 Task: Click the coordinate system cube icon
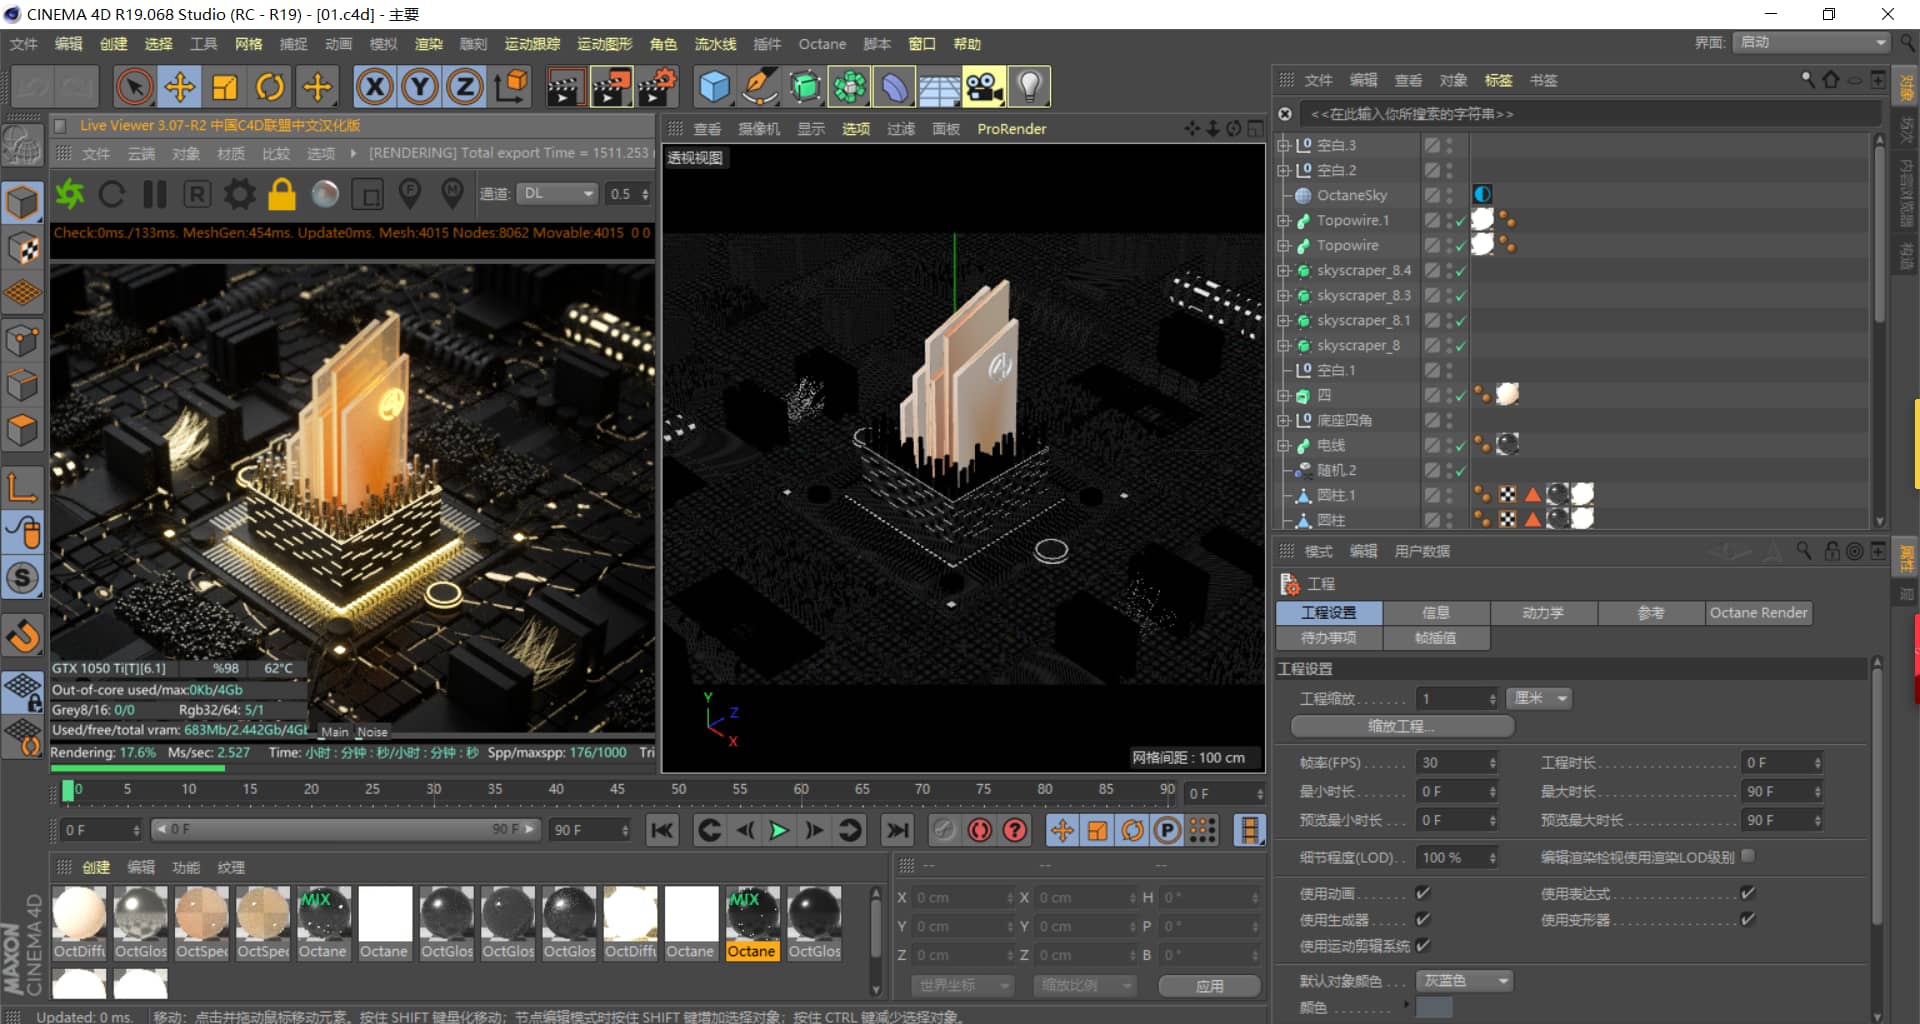pyautogui.click(x=511, y=87)
